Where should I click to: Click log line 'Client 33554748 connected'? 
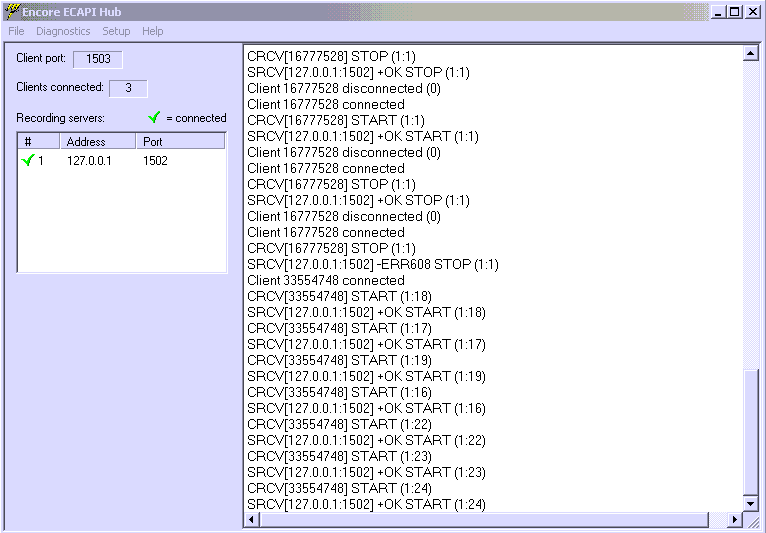(x=326, y=280)
